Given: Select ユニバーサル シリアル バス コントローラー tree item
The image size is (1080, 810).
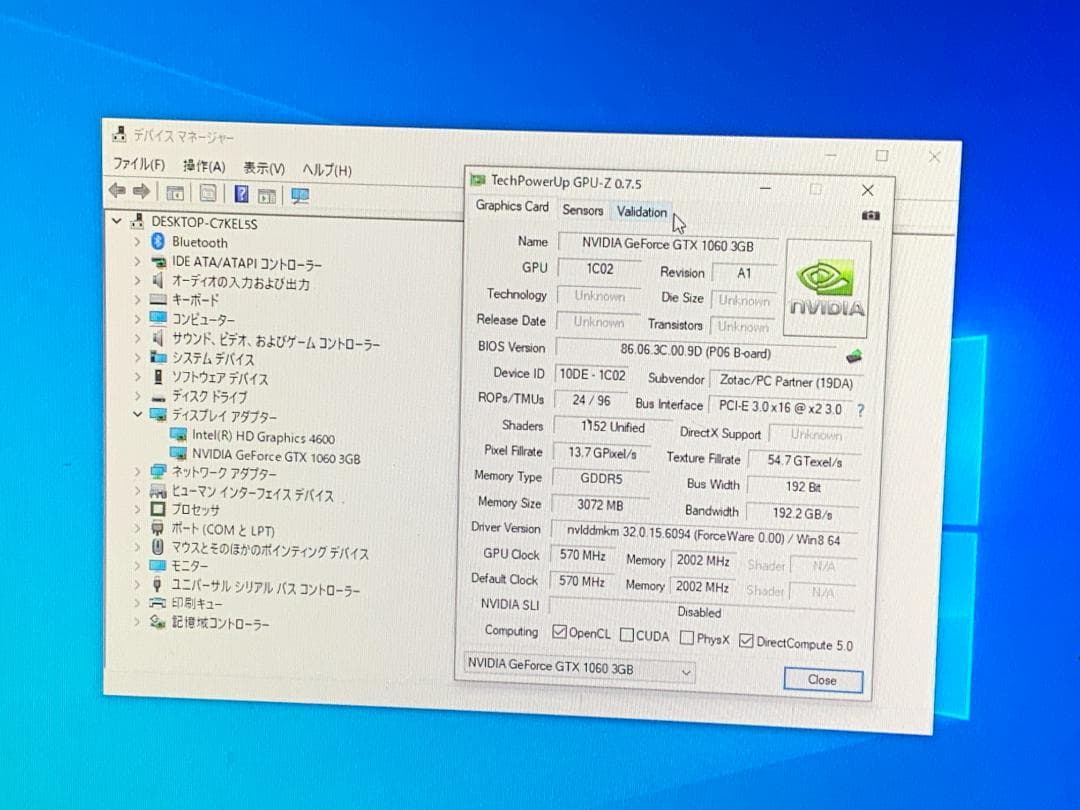Looking at the screenshot, I should pyautogui.click(x=265, y=588).
